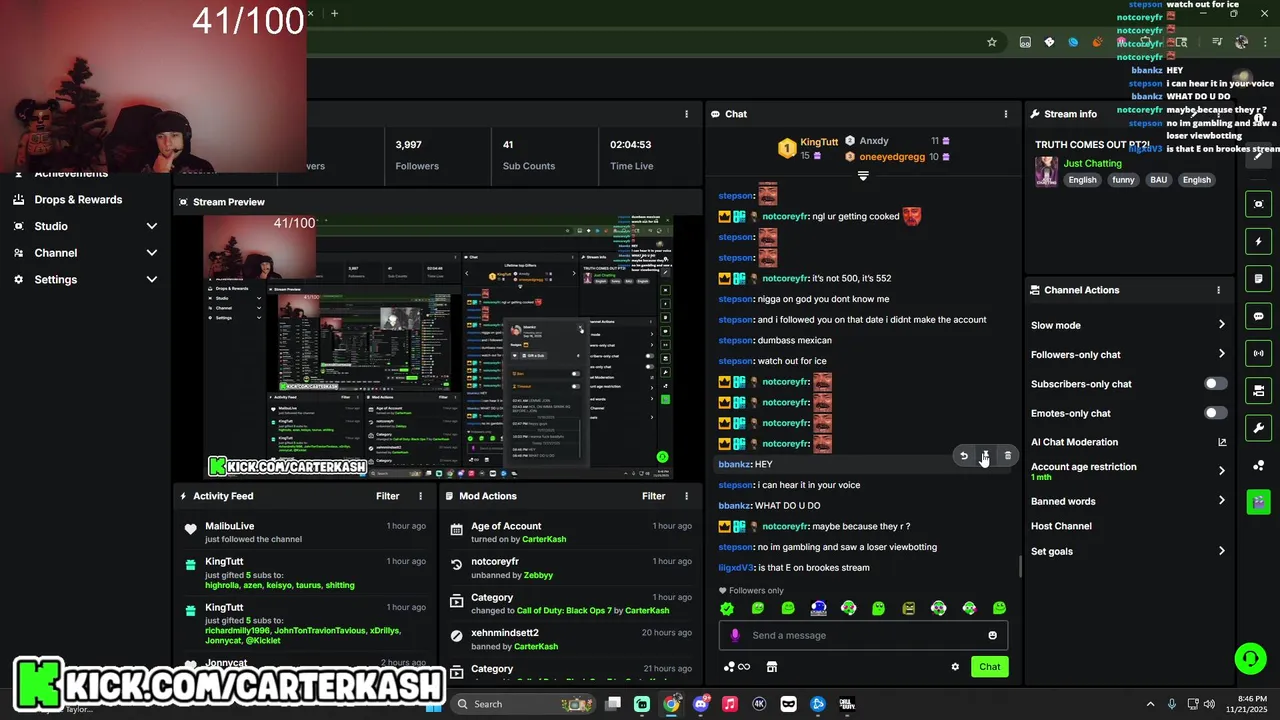Open the chat settings gear icon
Image resolution: width=1280 pixels, height=720 pixels.
coord(955,667)
